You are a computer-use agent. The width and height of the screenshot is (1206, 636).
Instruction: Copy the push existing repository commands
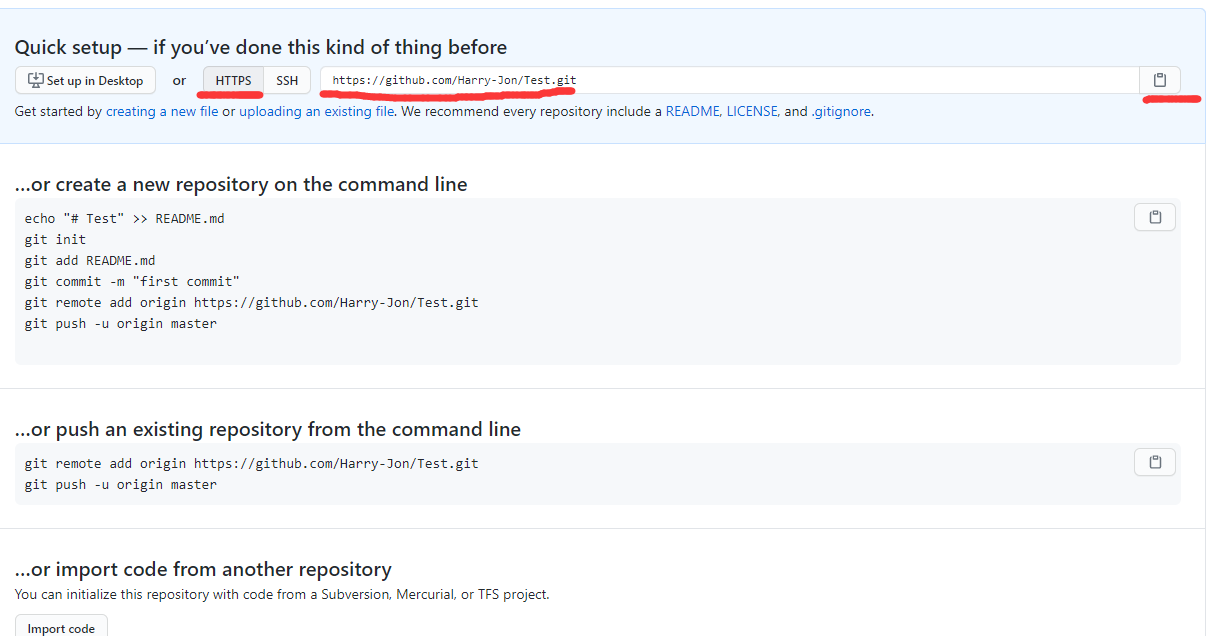(x=1155, y=462)
